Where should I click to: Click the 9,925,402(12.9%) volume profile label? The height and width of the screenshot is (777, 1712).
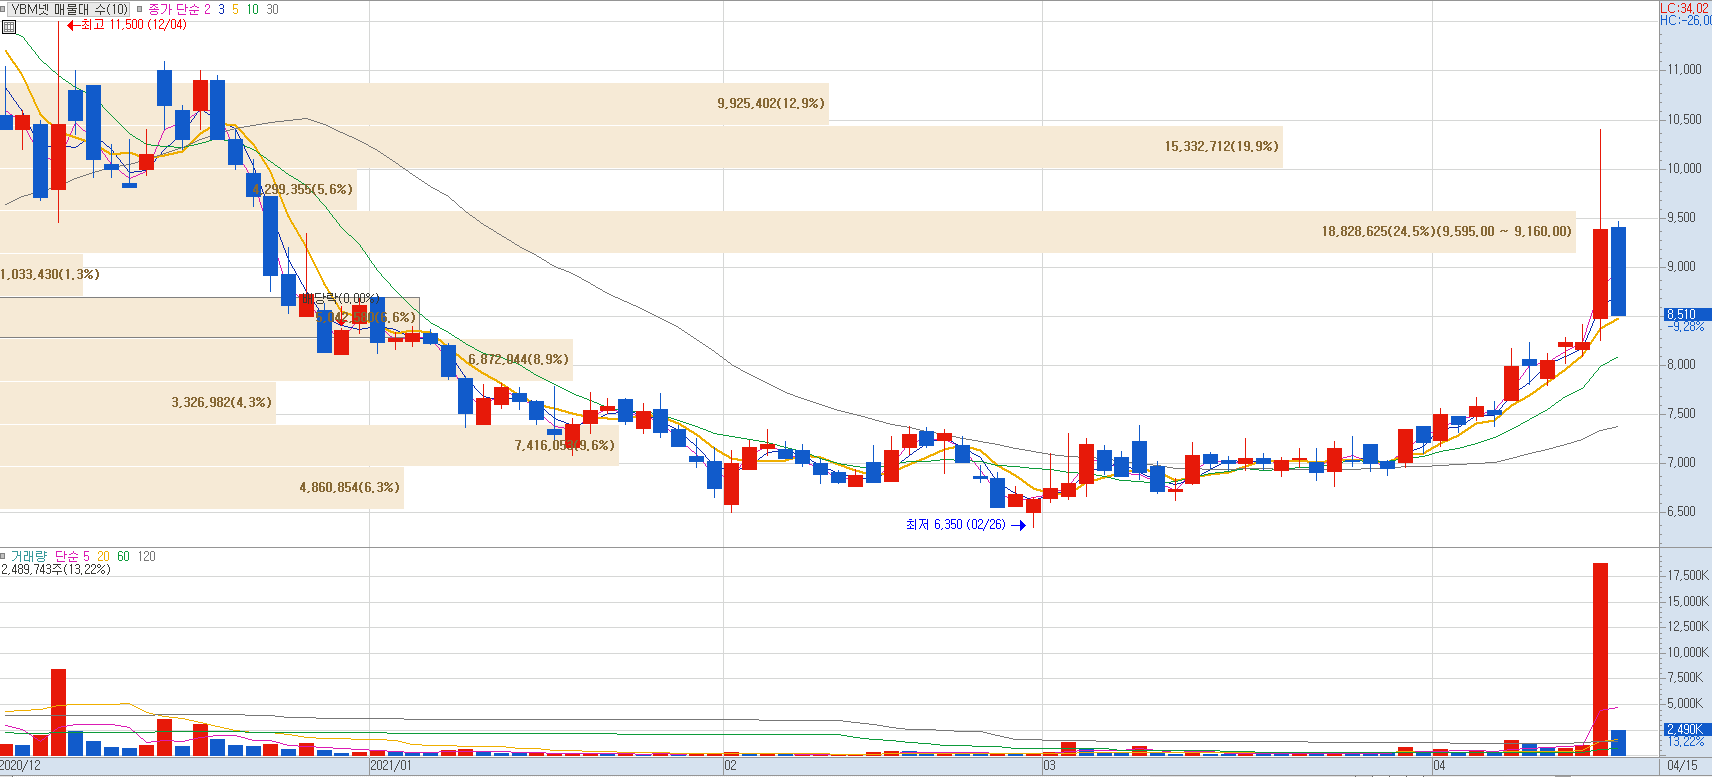(x=771, y=103)
